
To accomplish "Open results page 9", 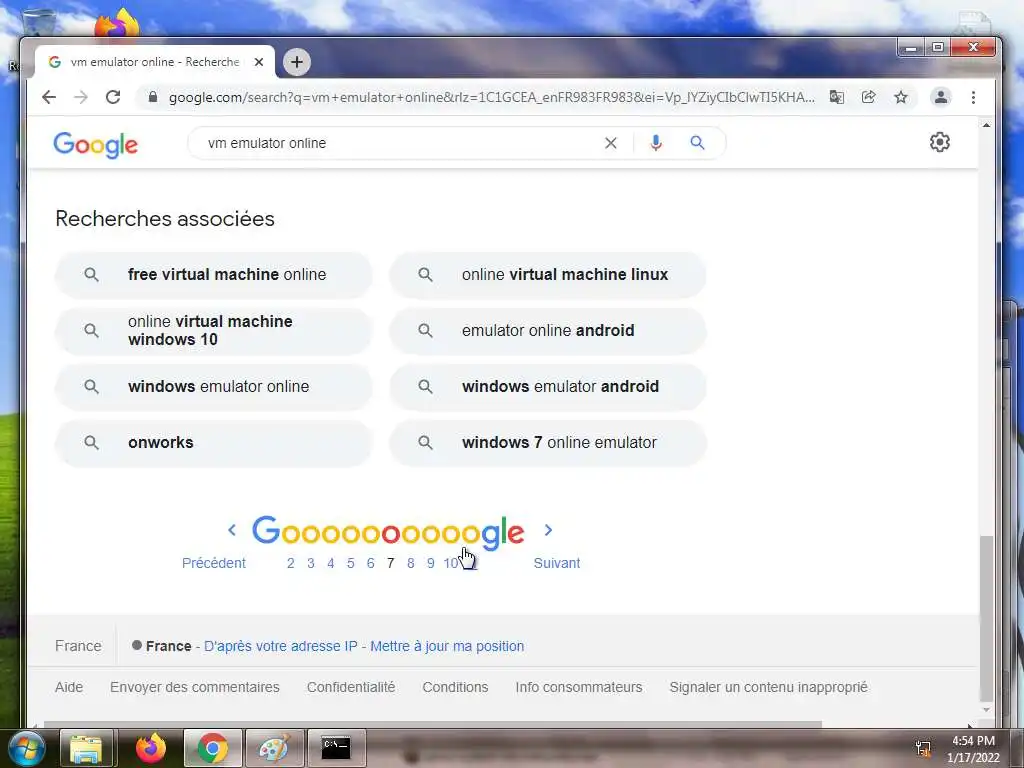I will click(x=430, y=563).
